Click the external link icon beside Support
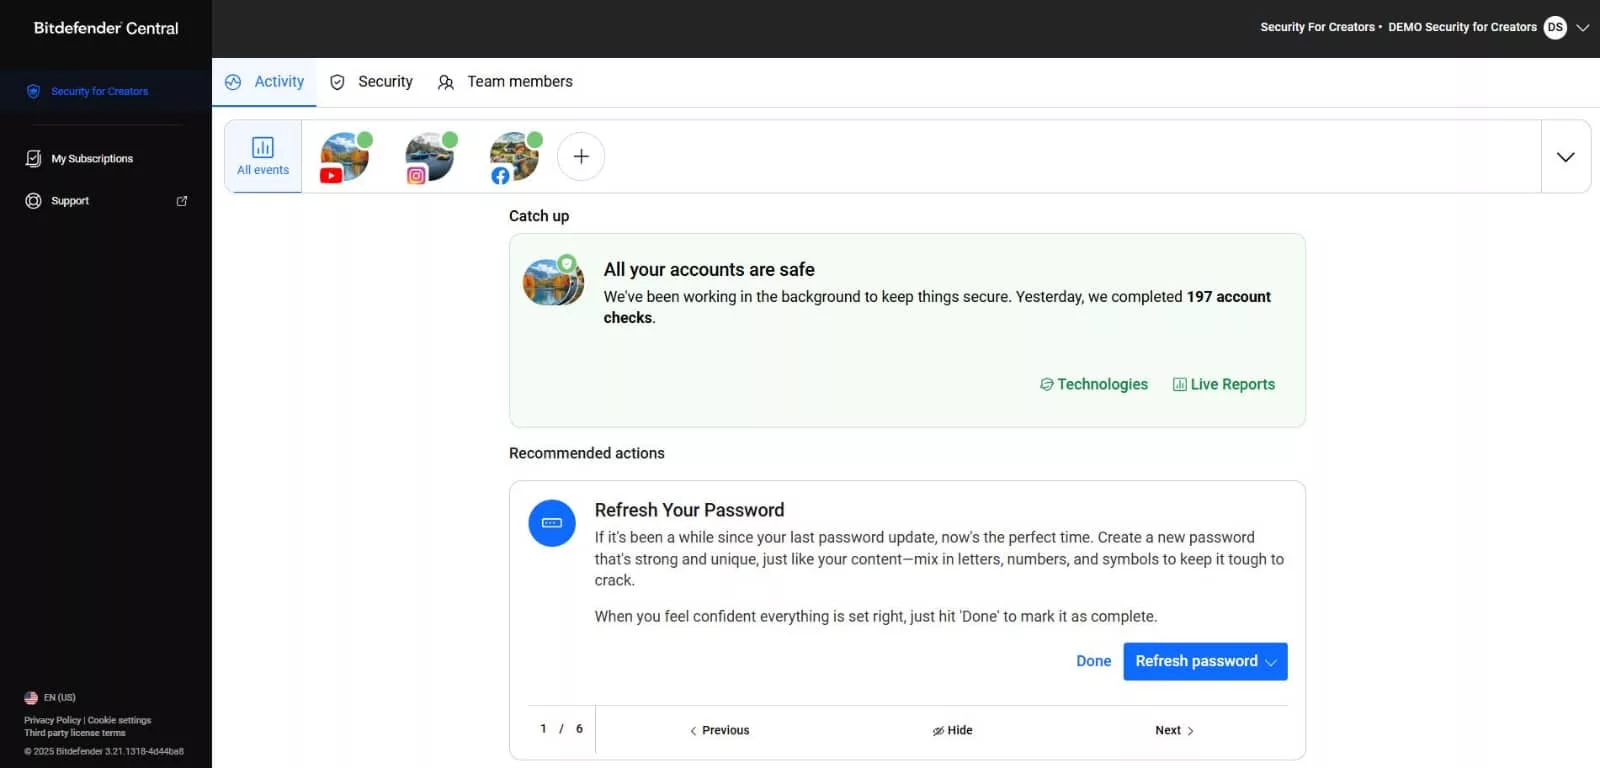1600x768 pixels. coord(182,201)
